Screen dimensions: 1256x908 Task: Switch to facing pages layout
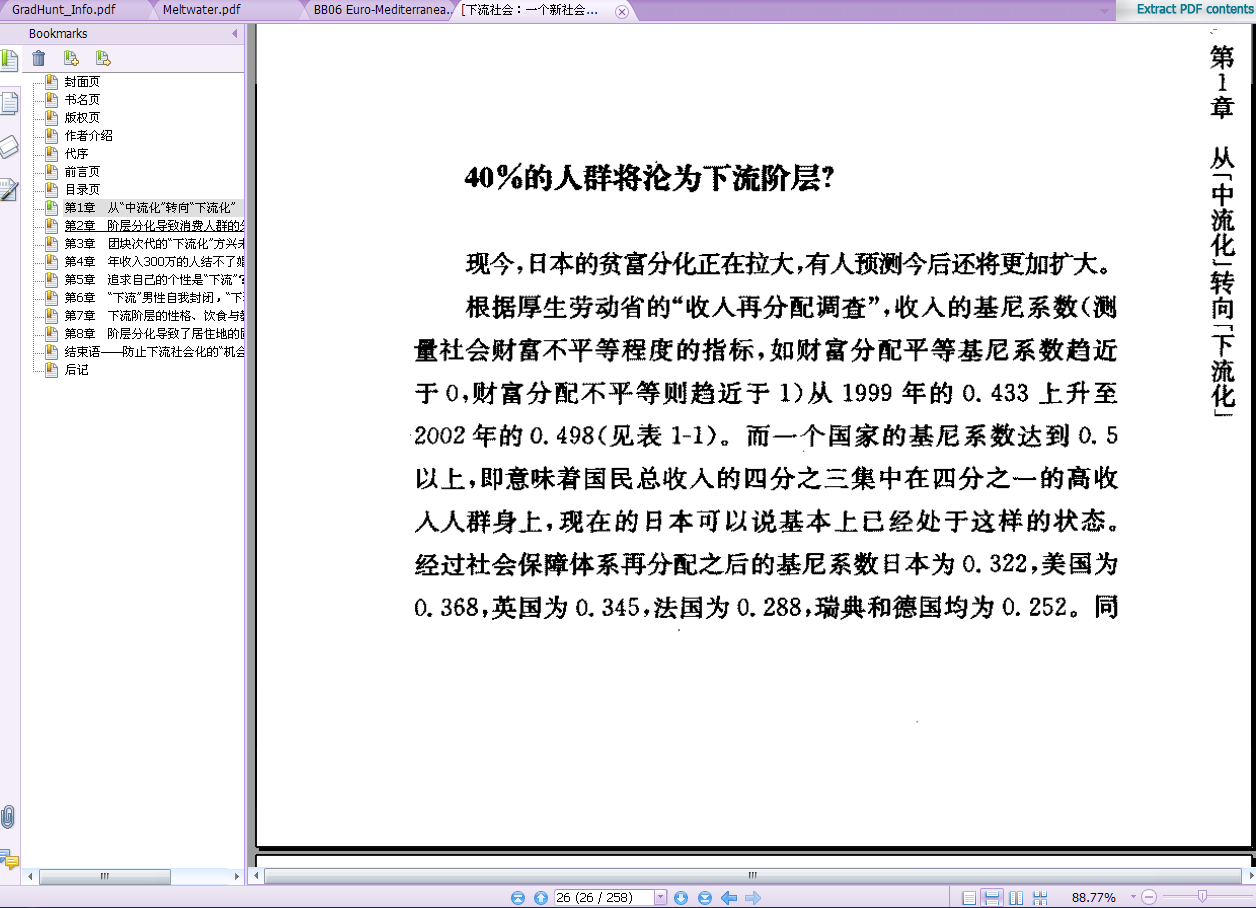point(1016,898)
